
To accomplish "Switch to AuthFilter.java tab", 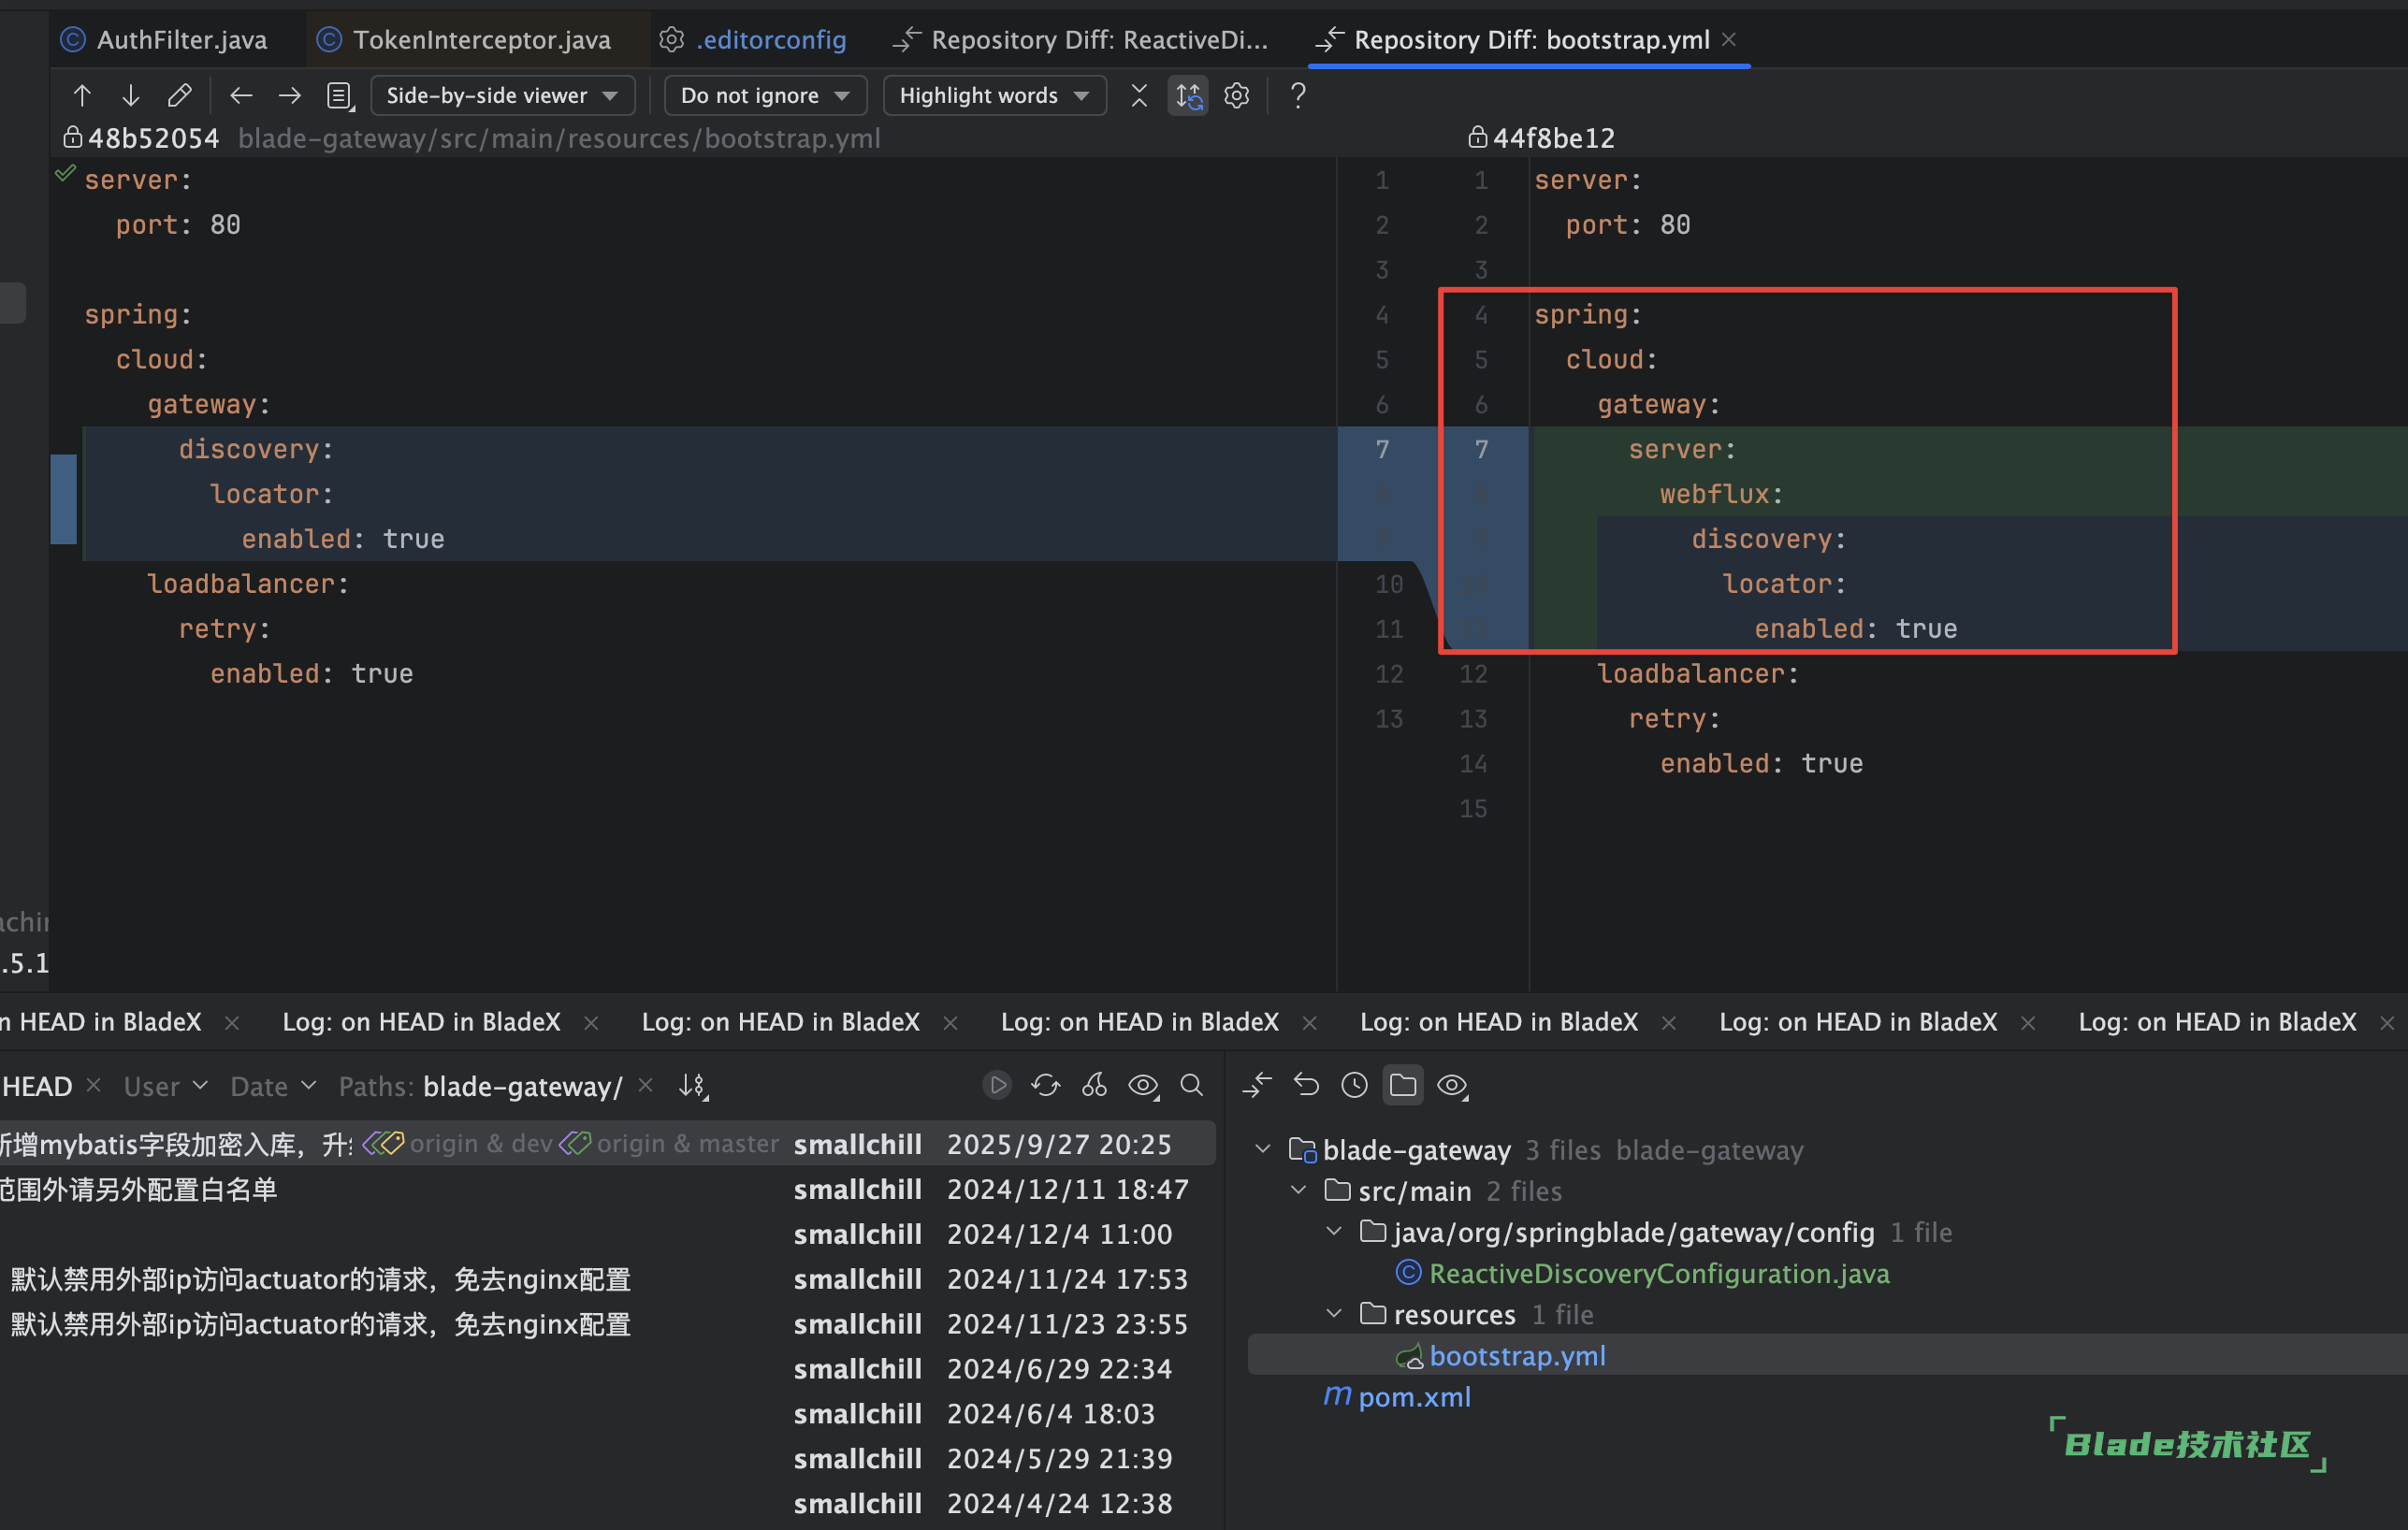I will [x=181, y=40].
